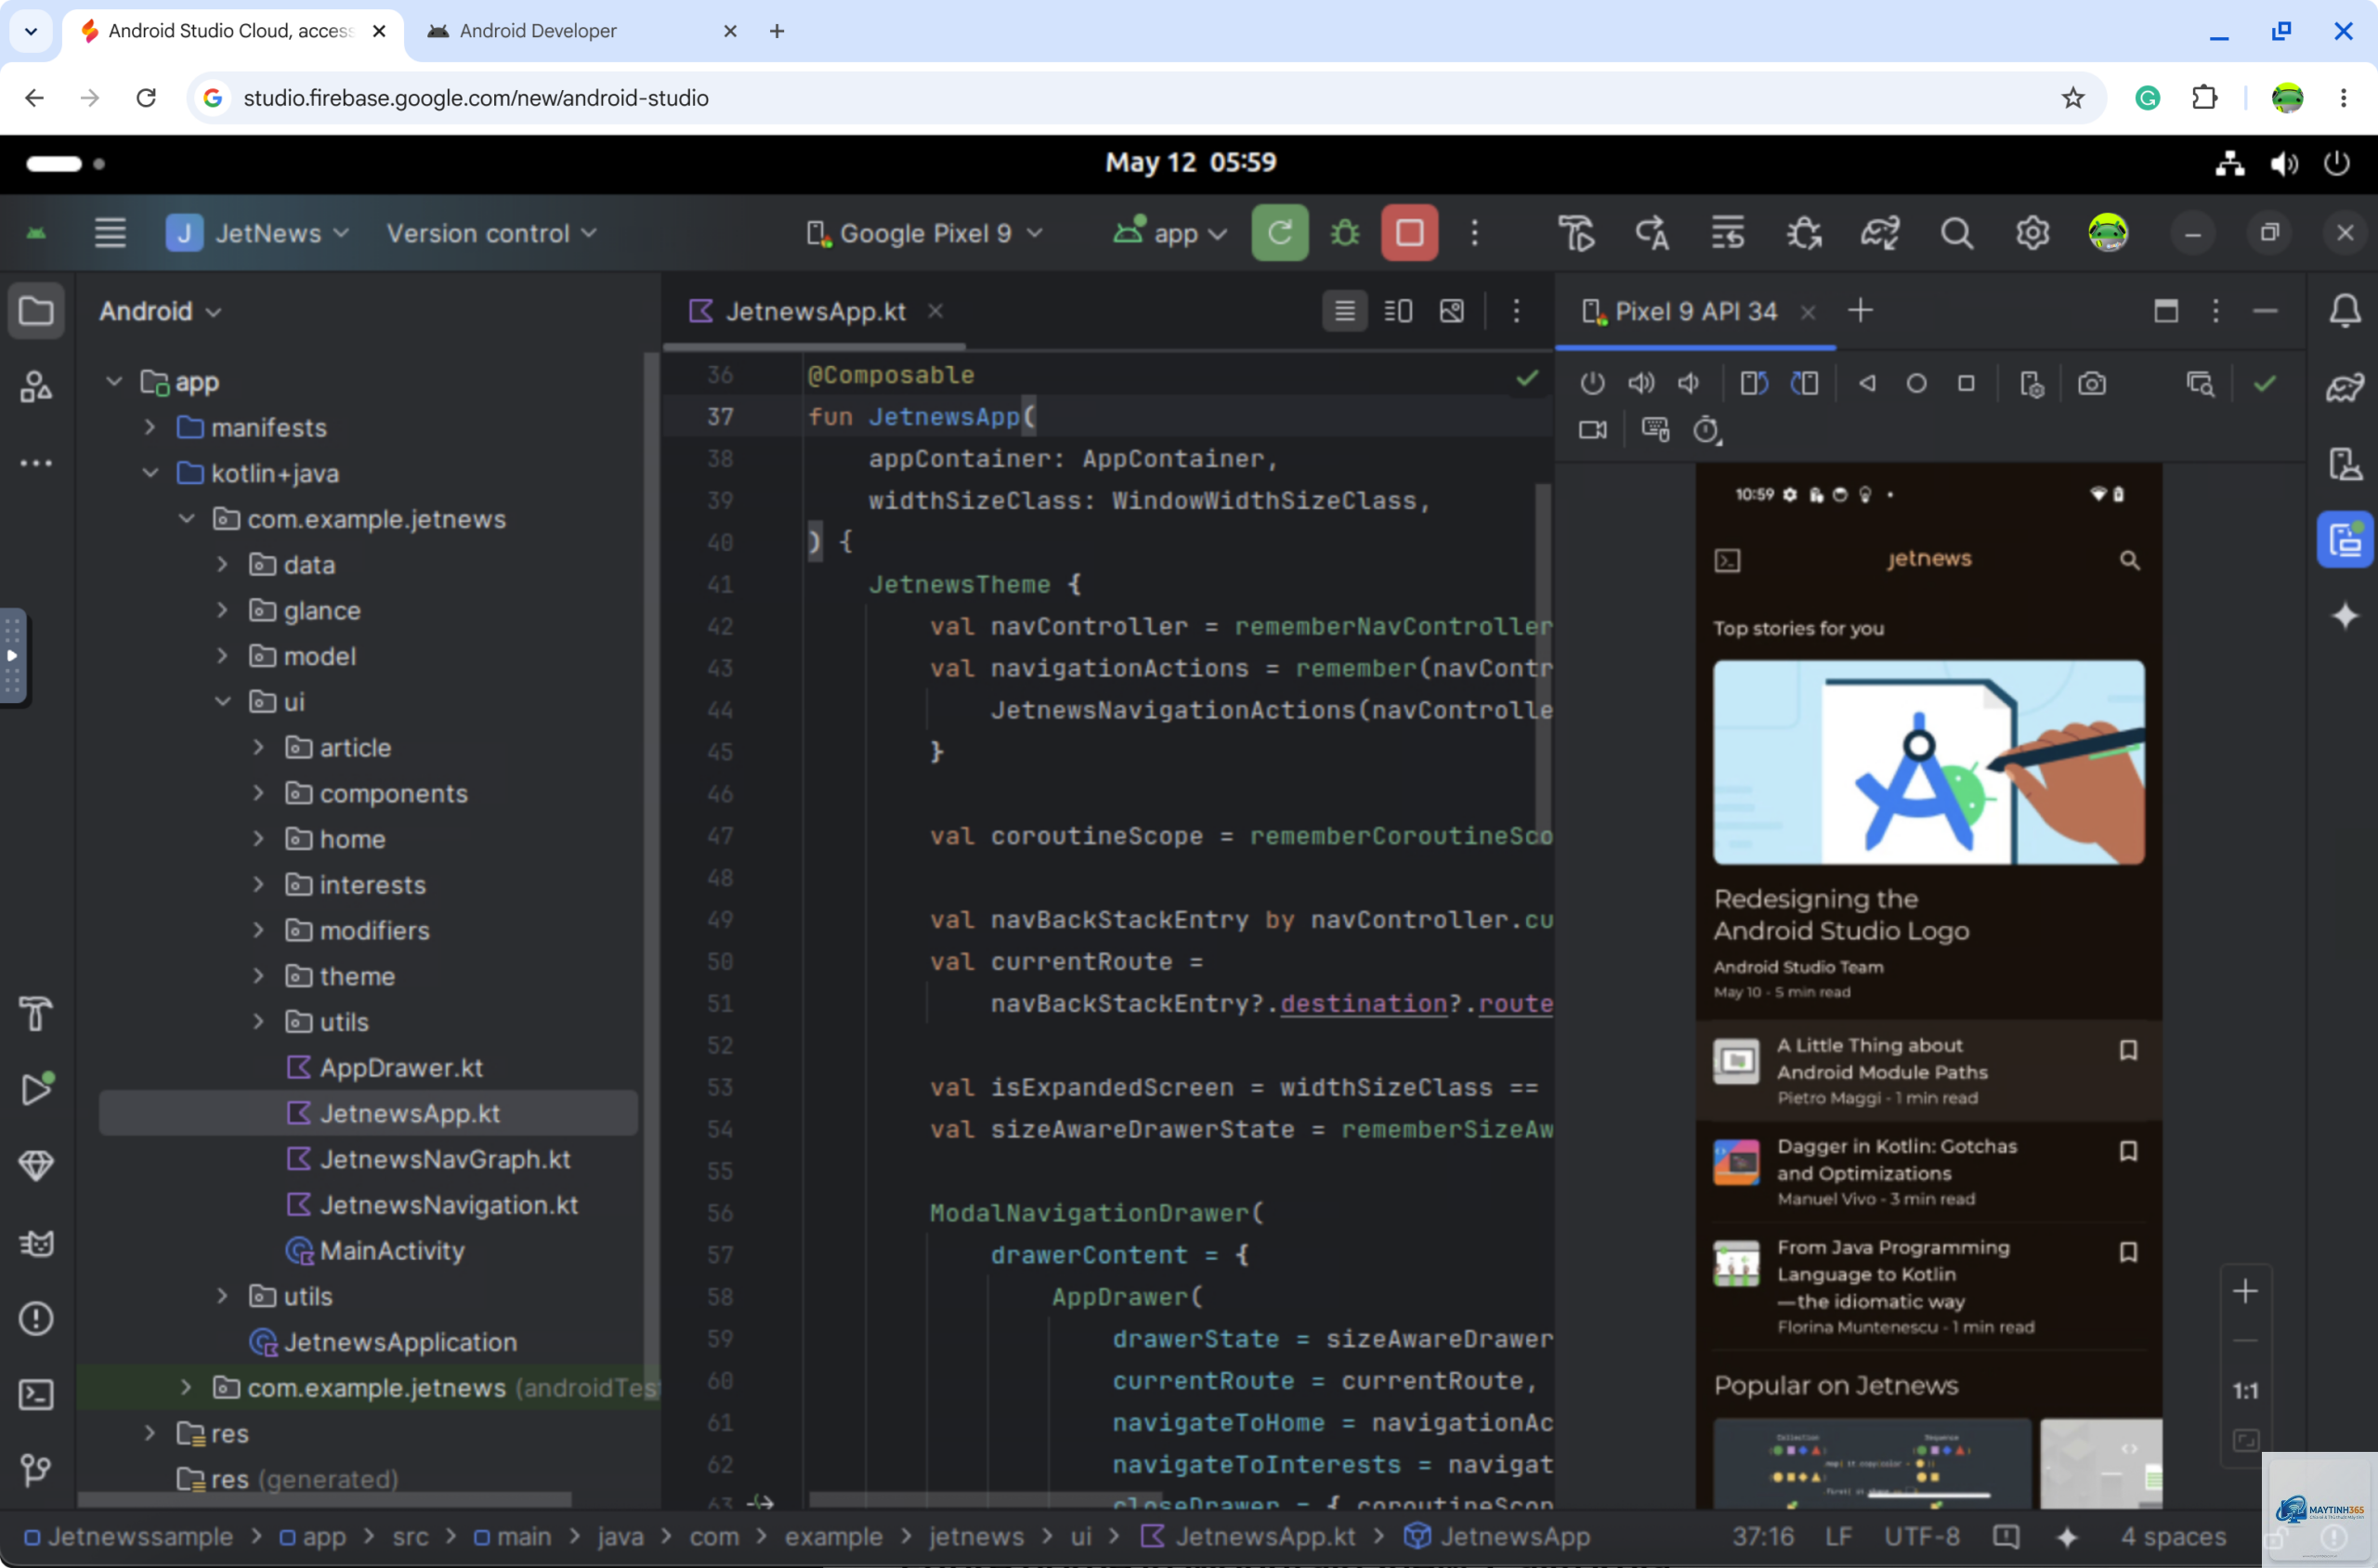Open the Logcat cat icon

coord(36,1242)
